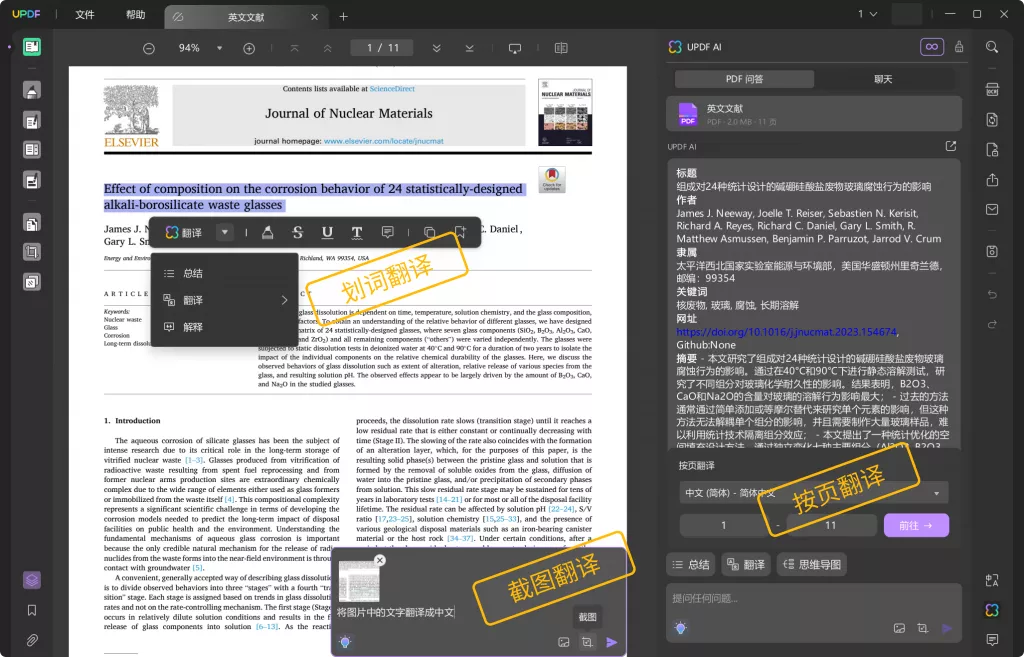Click the lock icon in UPDF AI header
Viewport: 1024px width, 657px height.
point(959,47)
